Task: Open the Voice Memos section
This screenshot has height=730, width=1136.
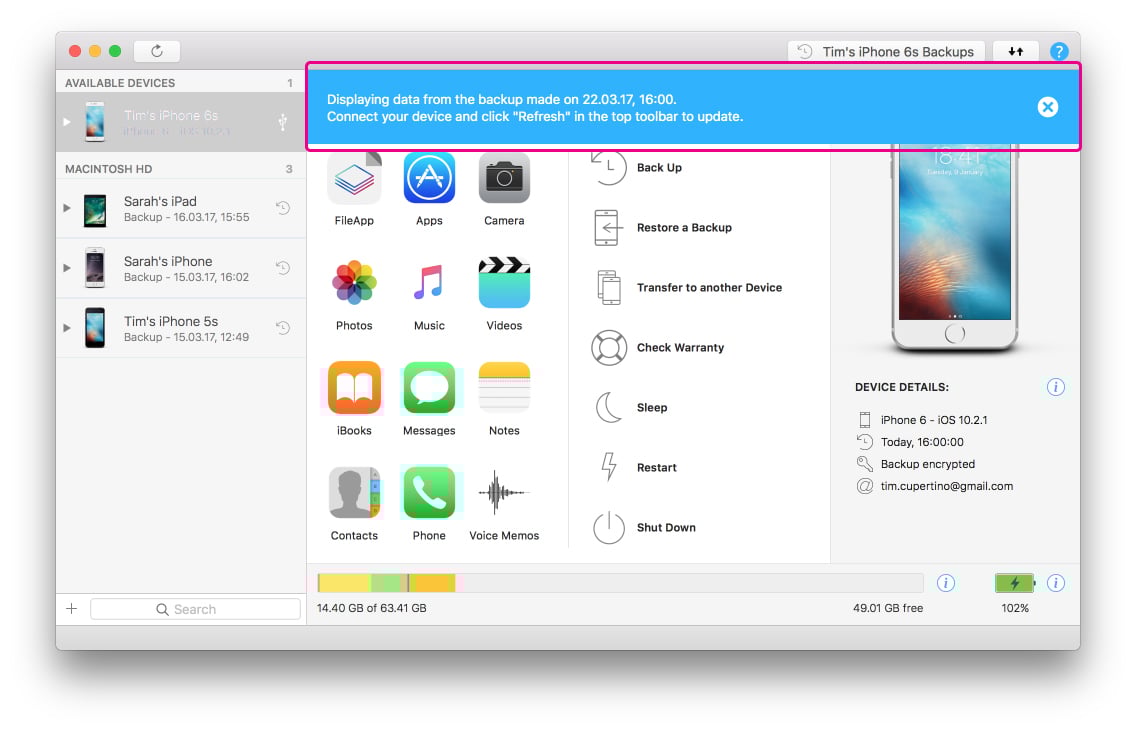Action: click(x=504, y=493)
